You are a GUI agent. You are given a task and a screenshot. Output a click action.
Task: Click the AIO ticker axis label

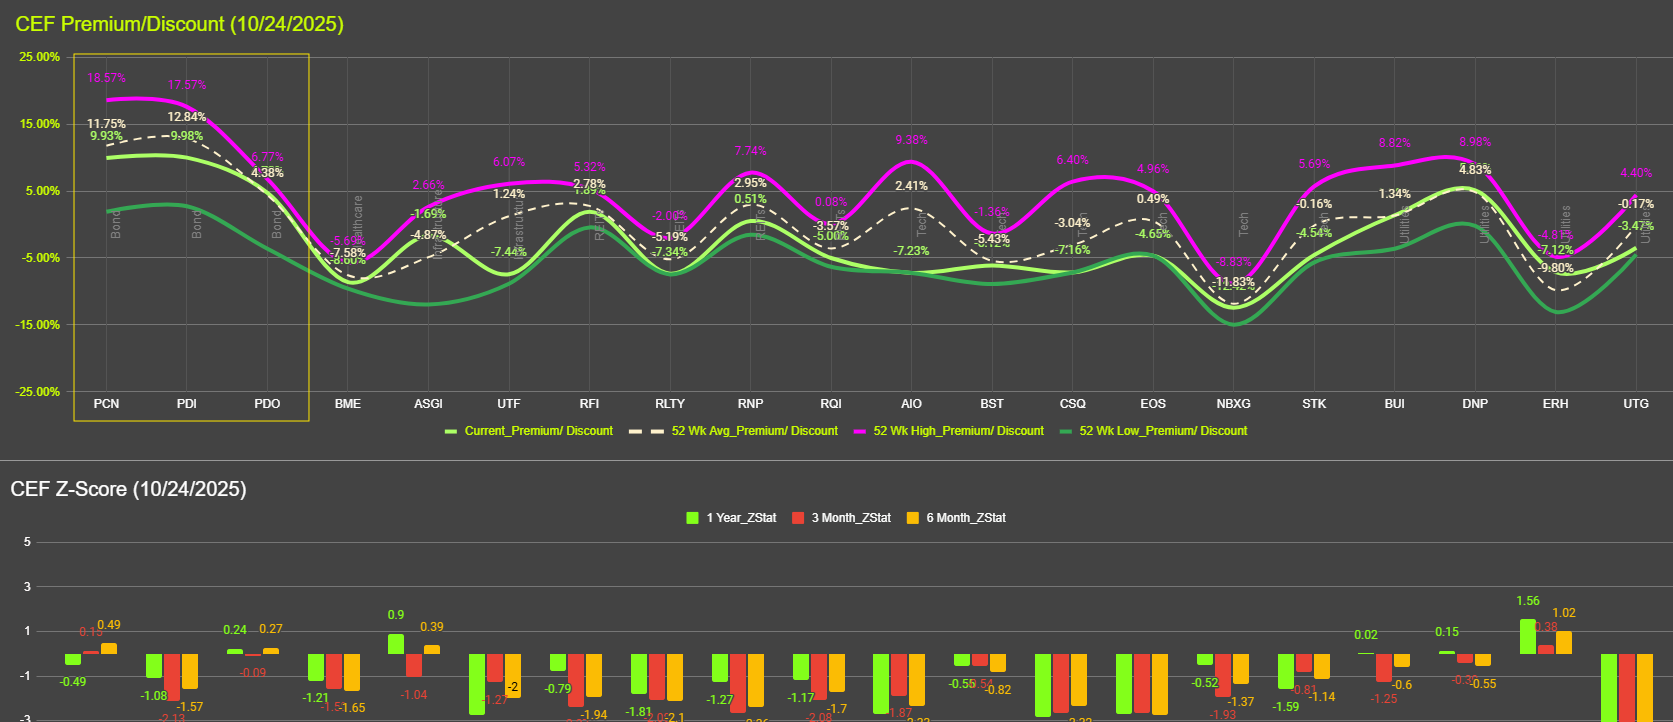click(911, 404)
